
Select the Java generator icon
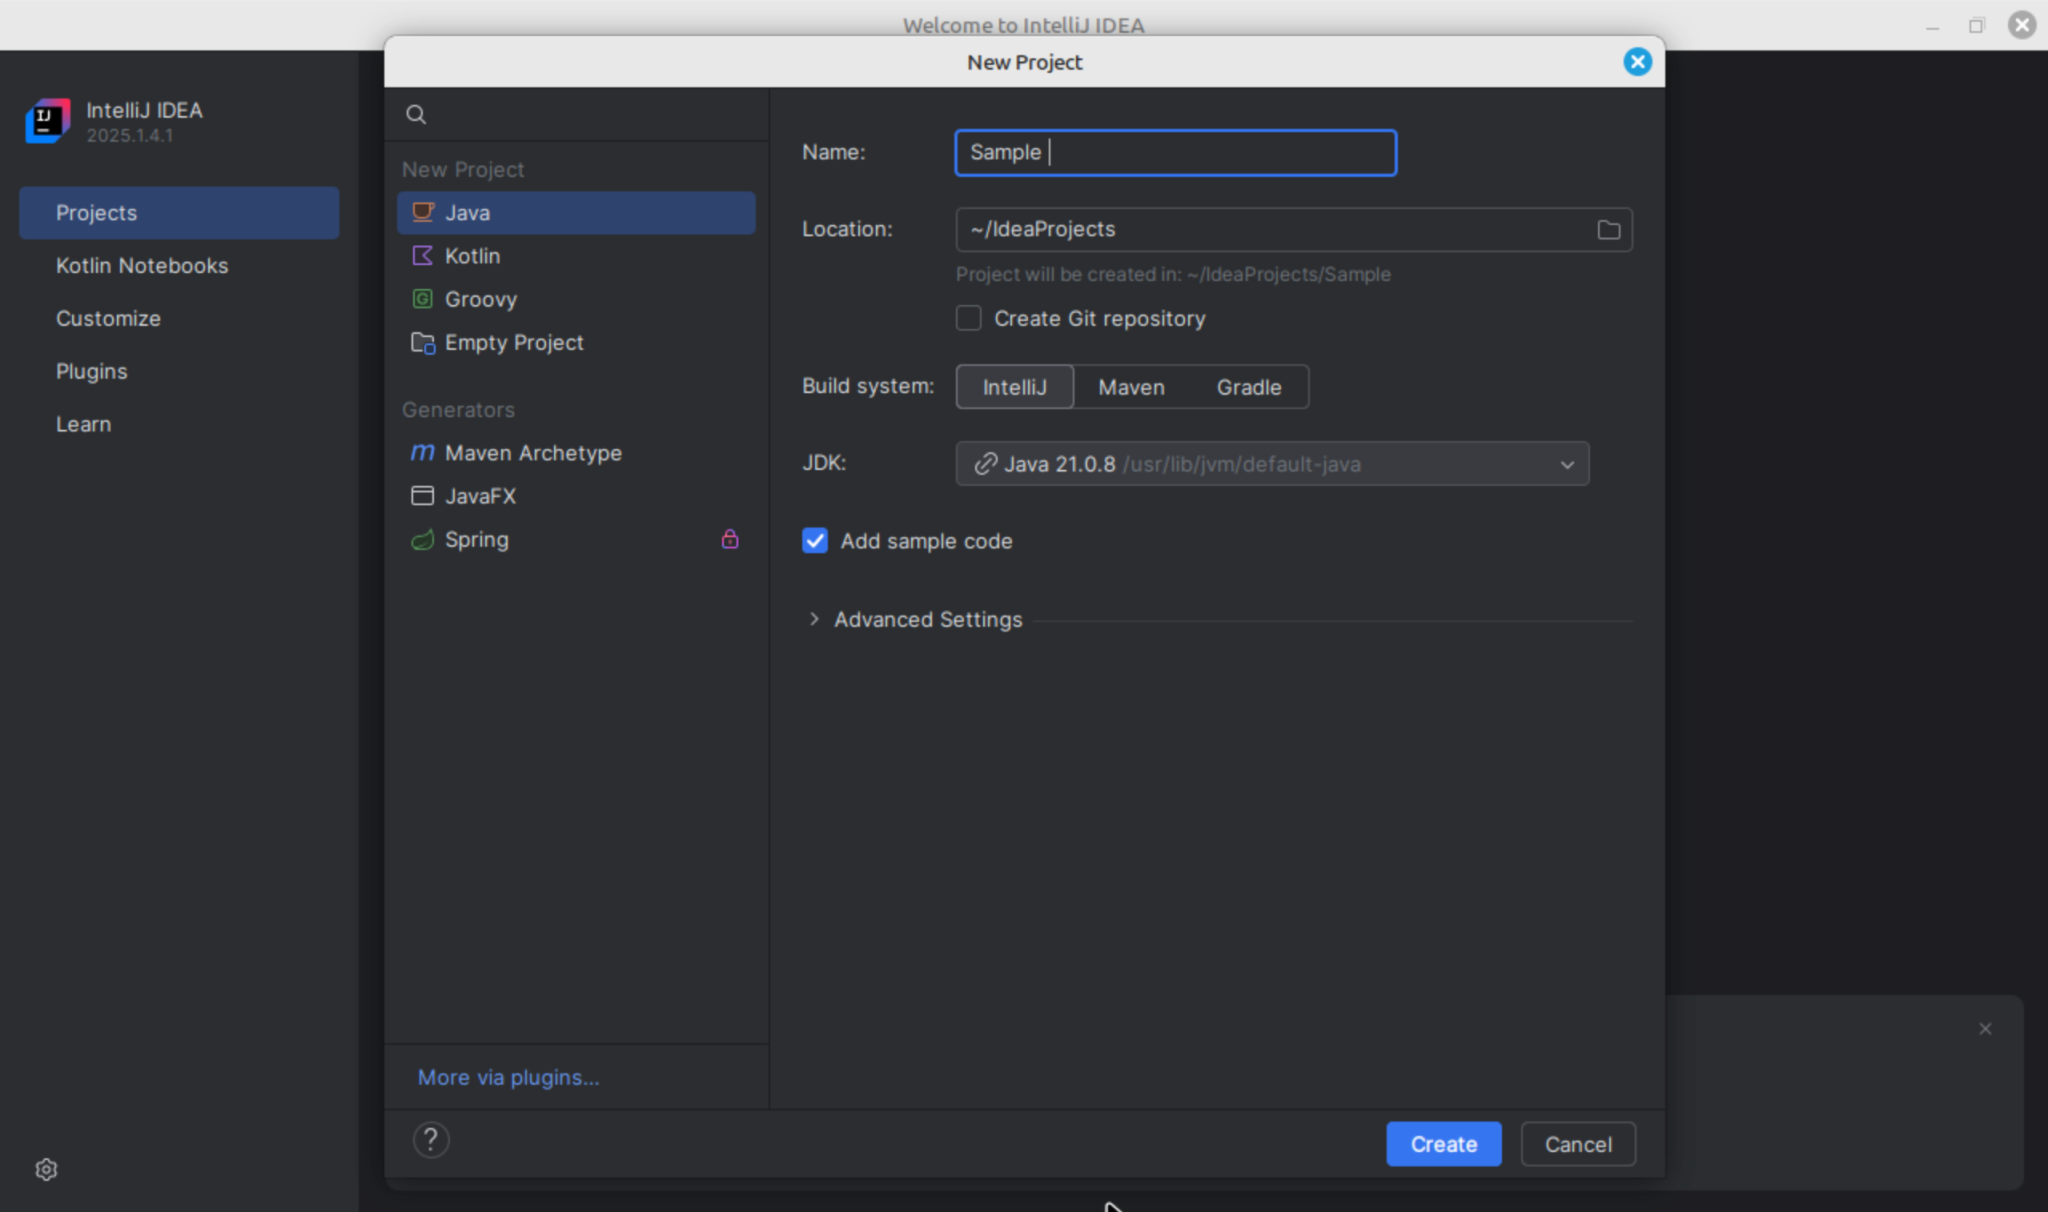(422, 212)
